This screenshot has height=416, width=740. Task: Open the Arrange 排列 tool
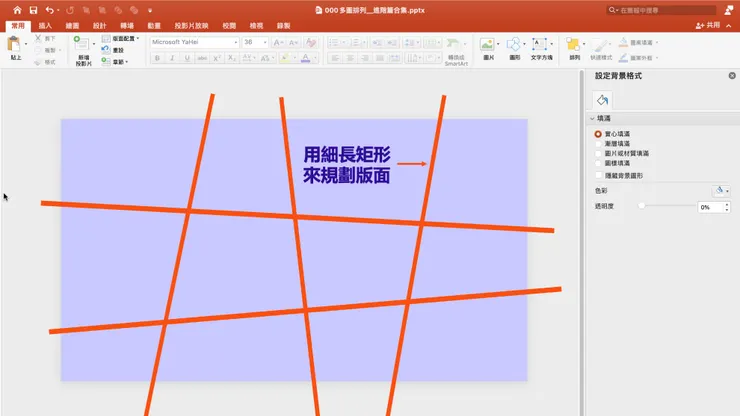click(x=574, y=49)
